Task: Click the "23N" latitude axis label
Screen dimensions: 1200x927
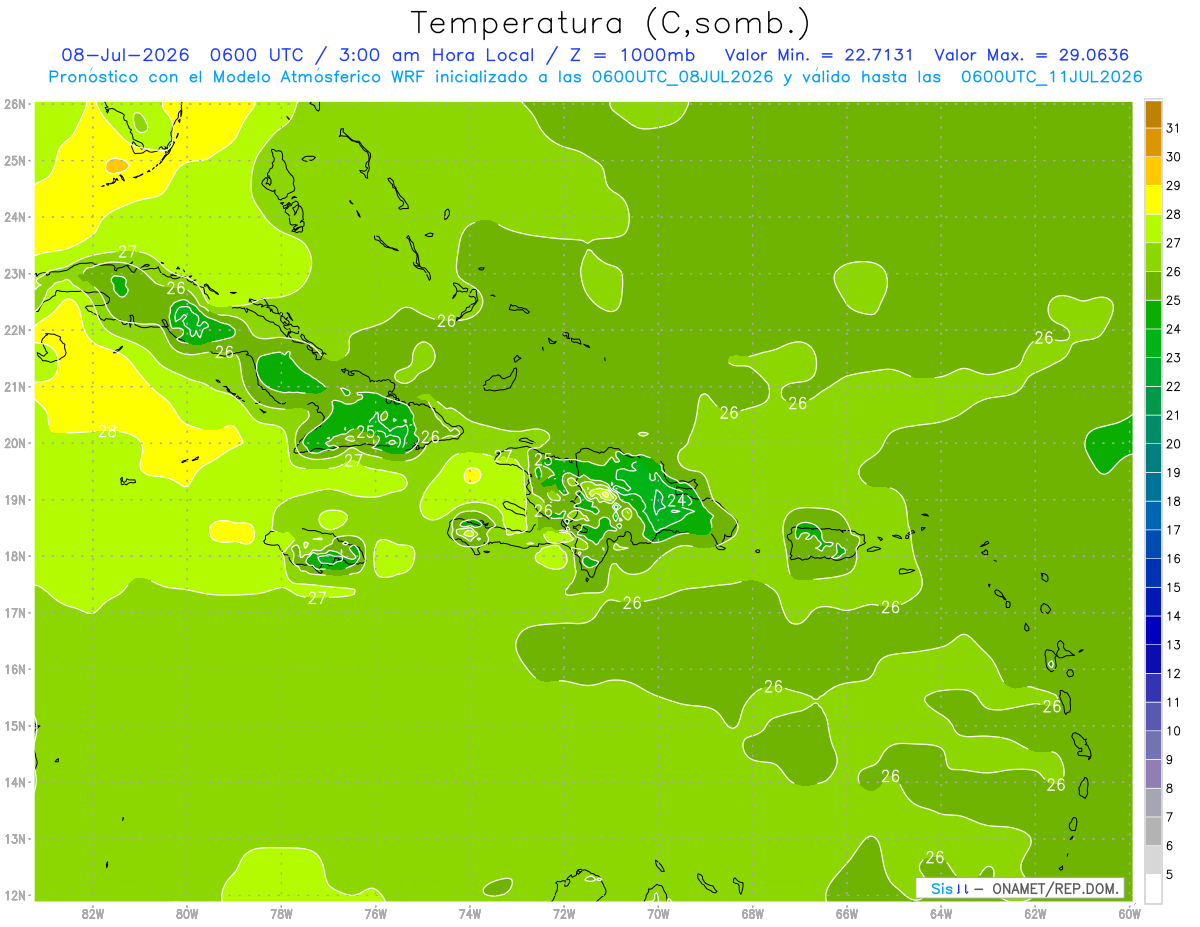Action: click(x=15, y=274)
